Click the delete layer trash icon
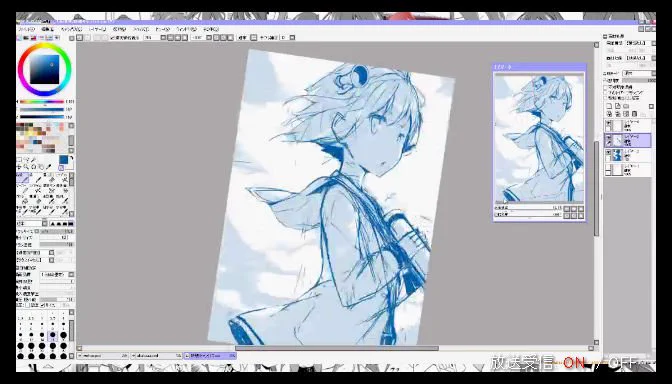672x384 pixels. click(x=634, y=113)
